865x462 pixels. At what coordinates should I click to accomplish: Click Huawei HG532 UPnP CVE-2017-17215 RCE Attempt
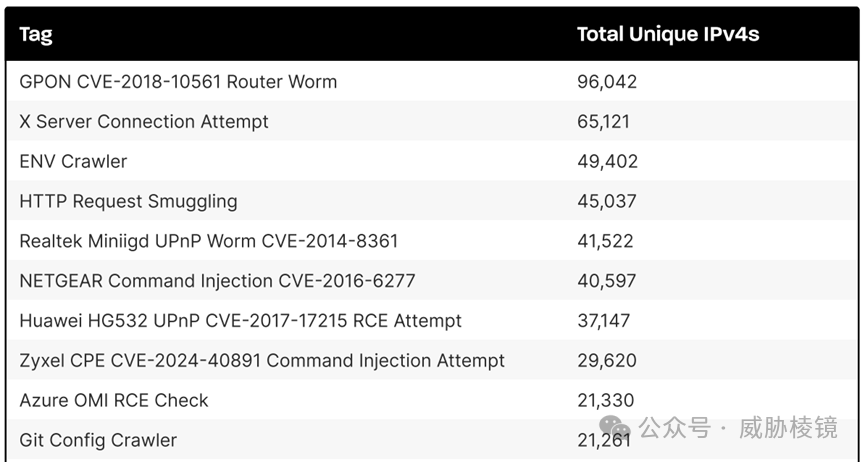240,321
